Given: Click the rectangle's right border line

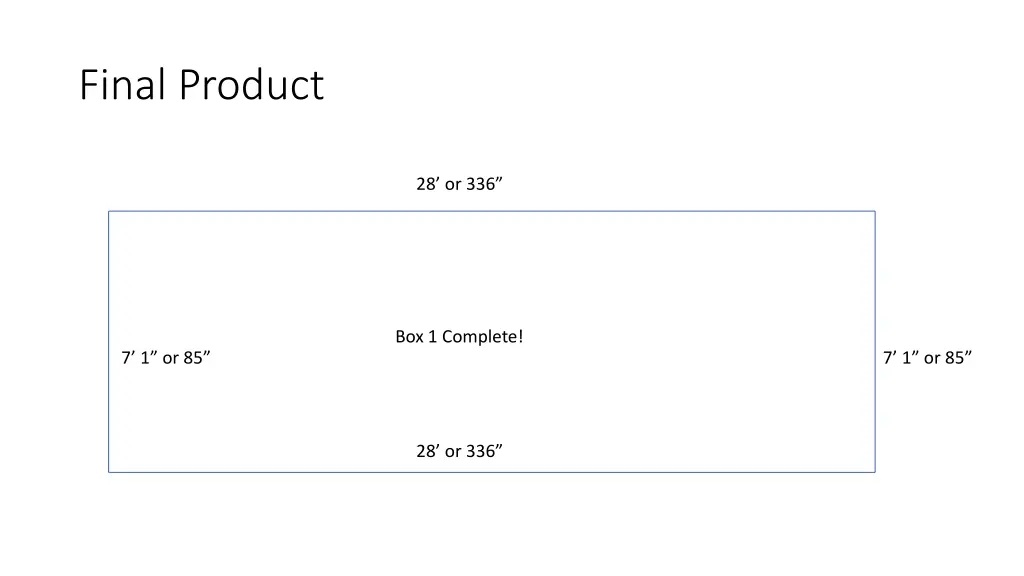Looking at the screenshot, I should click(x=875, y=342).
